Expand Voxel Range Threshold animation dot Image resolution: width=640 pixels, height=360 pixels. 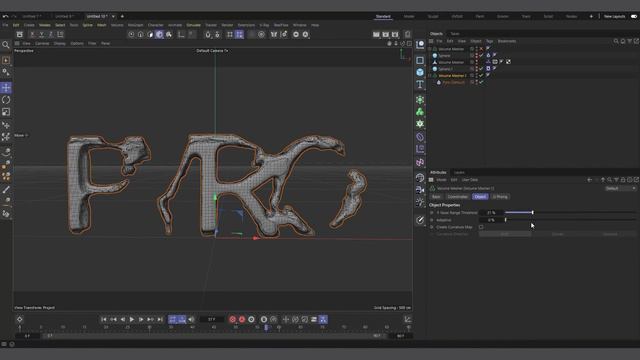click(x=432, y=213)
